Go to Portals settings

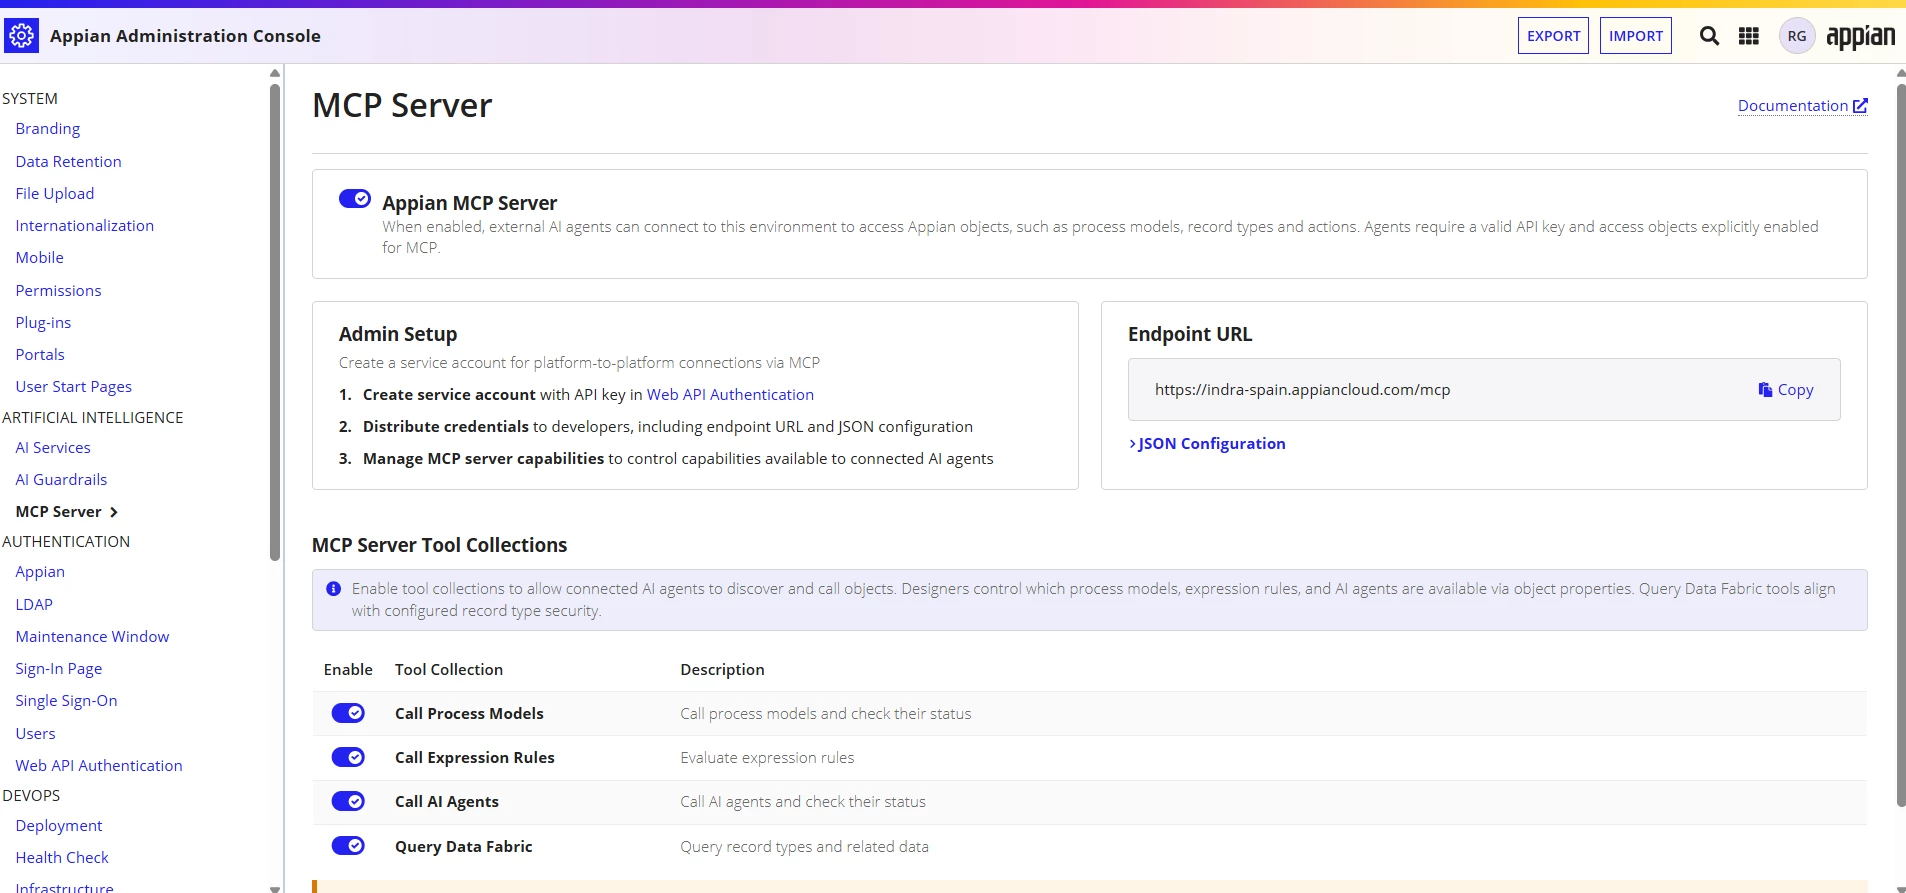[x=40, y=354]
